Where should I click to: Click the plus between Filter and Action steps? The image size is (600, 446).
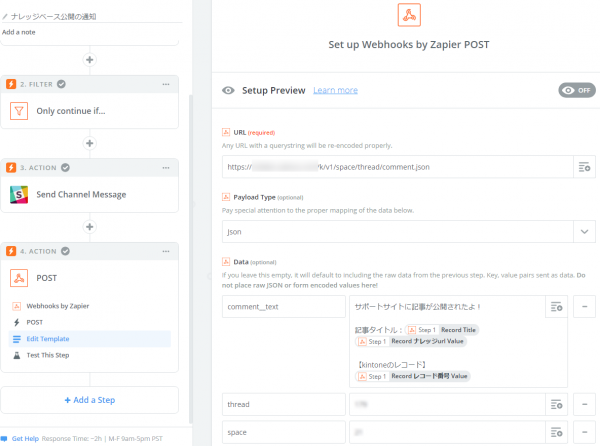coord(90,143)
